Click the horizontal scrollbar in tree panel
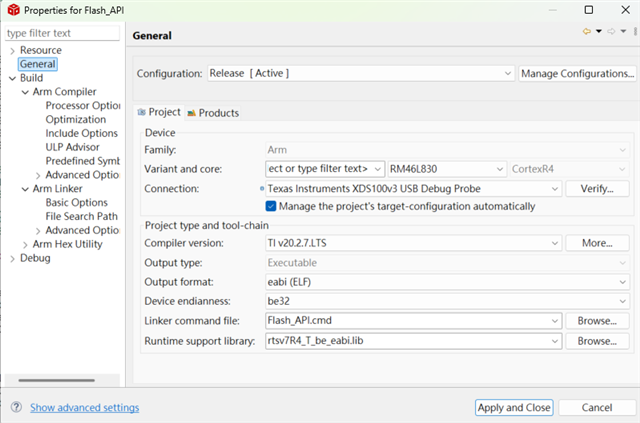Viewport: 640px width, 423px height. 56,380
